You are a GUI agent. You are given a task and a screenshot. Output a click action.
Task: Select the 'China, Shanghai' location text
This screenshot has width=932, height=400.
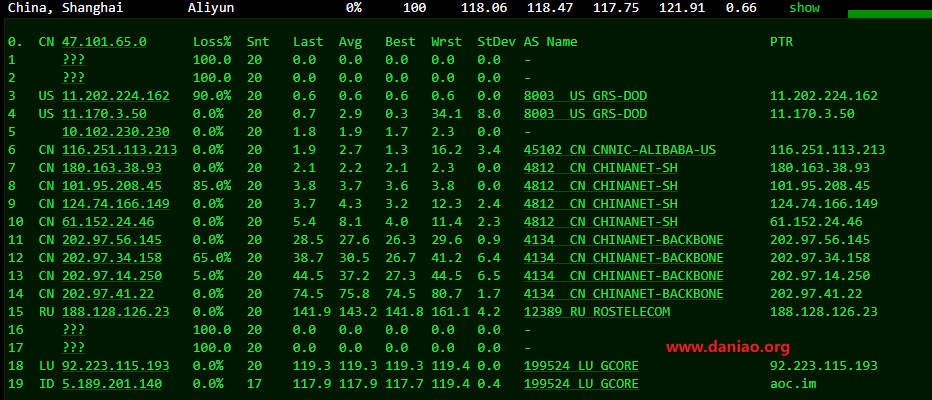point(65,8)
